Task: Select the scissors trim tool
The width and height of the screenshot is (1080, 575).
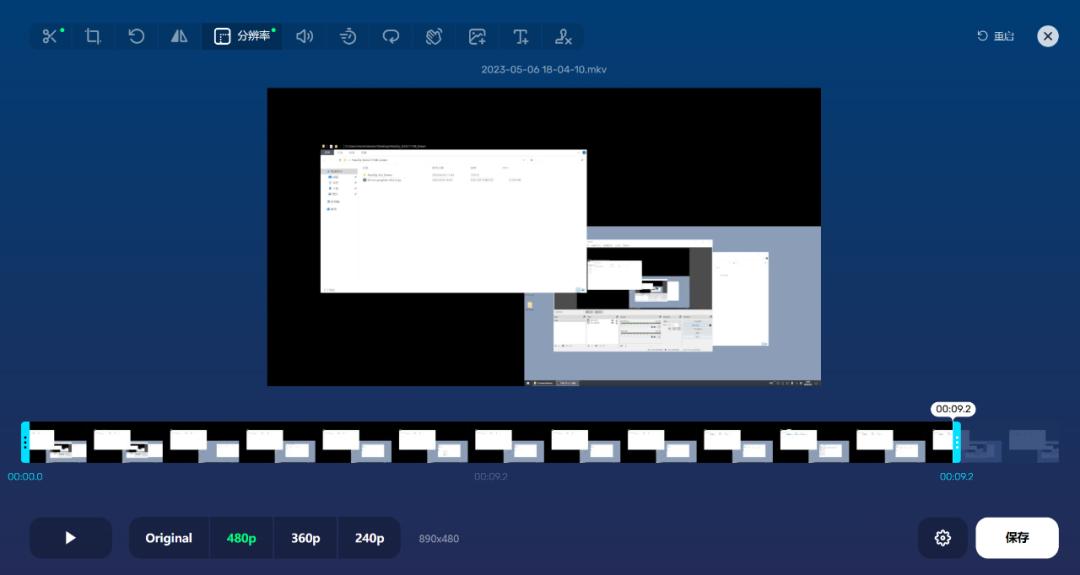Action: click(49, 37)
